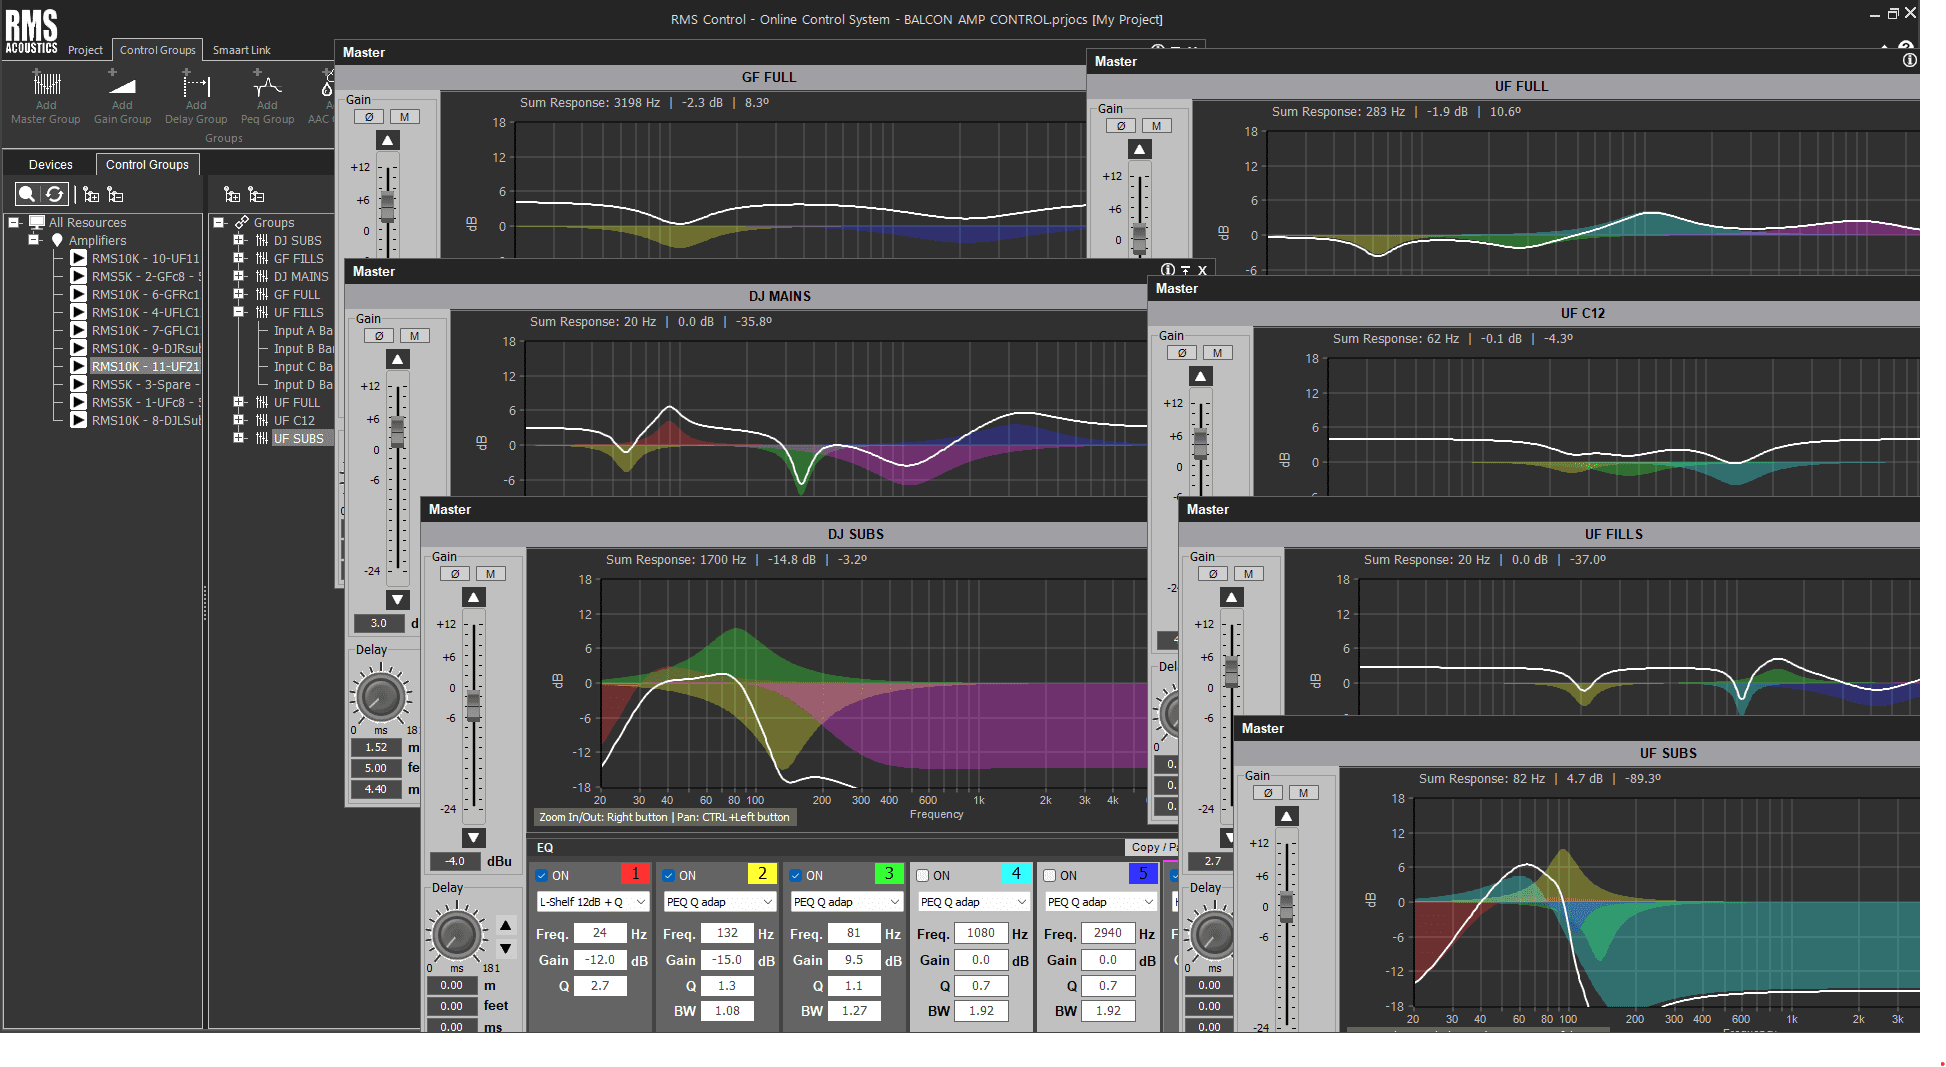
Task: Click the UF FULL gain up arrow
Action: point(1140,149)
